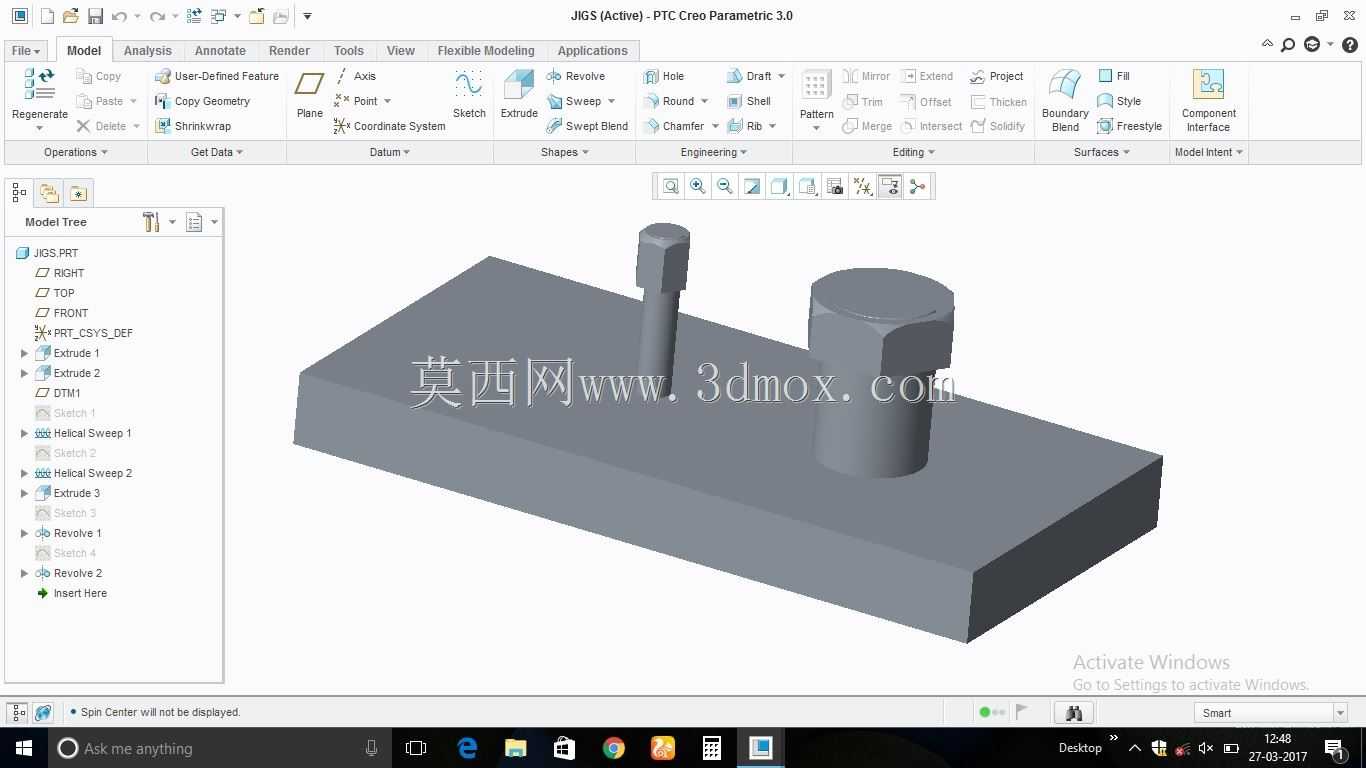Launch the Freestyle tool
This screenshot has height=768, width=1366.
[1129, 126]
